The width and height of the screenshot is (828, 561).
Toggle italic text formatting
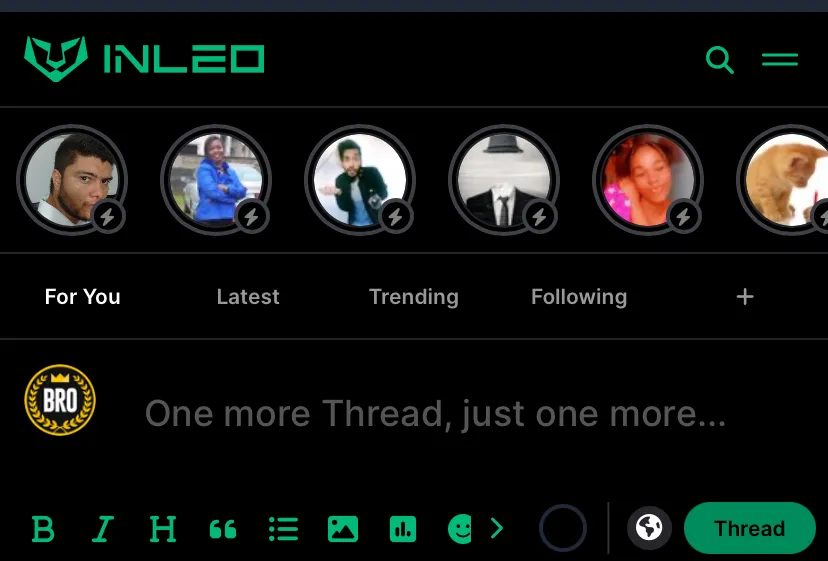[x=102, y=529]
